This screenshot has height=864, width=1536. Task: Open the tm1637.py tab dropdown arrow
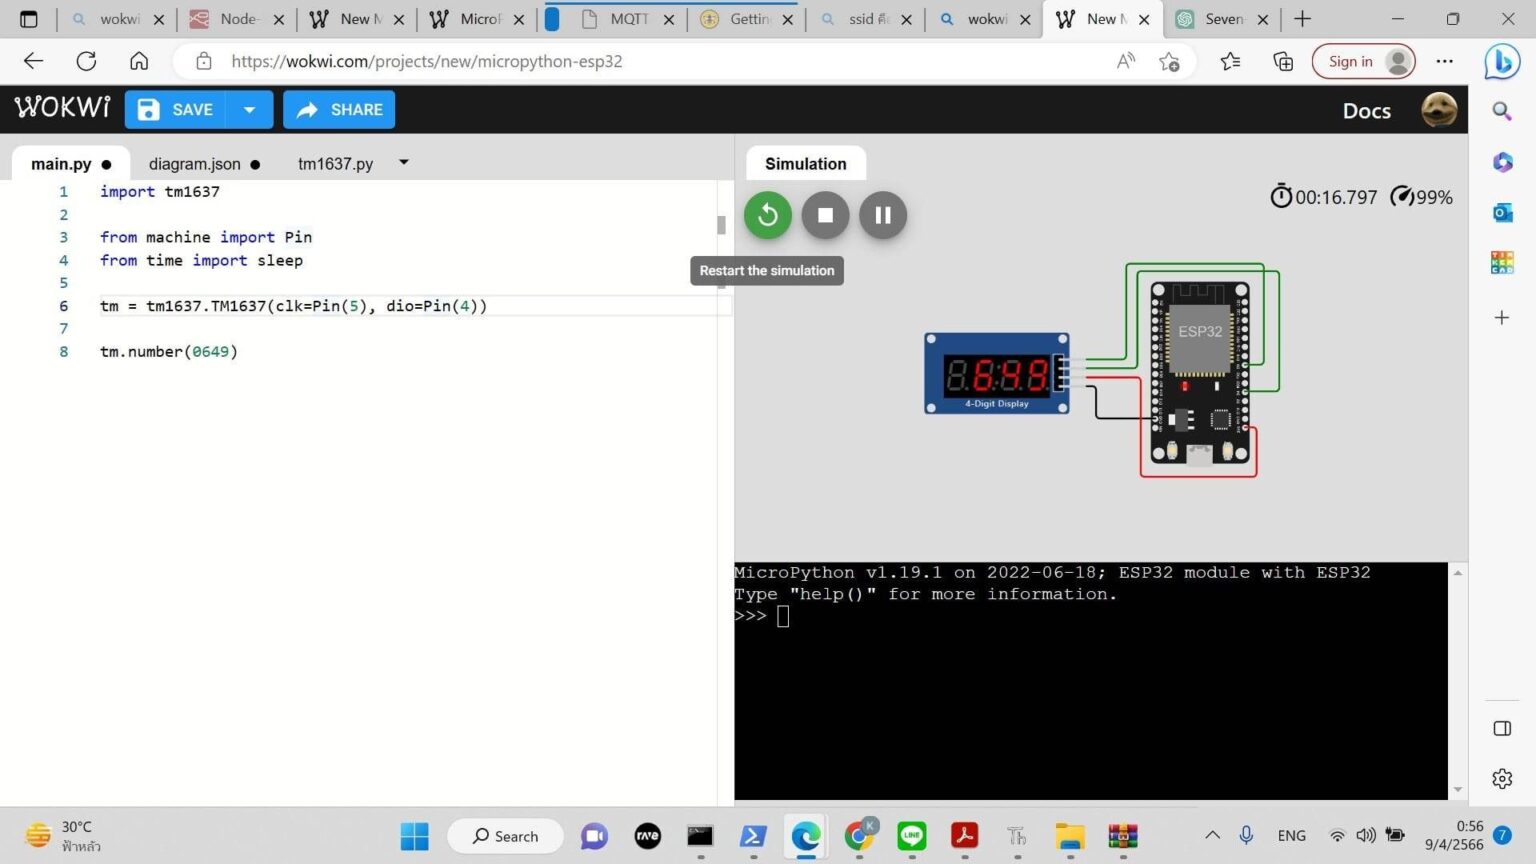pos(403,162)
